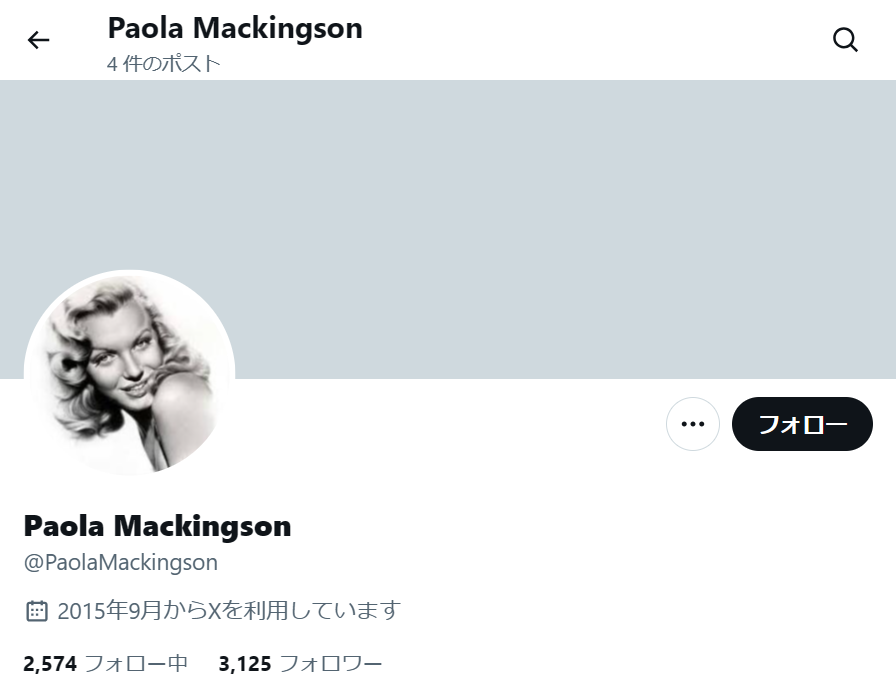896x686 pixels.
Task: Follow Paola Mackingson with the フォロー button
Action: 802,424
